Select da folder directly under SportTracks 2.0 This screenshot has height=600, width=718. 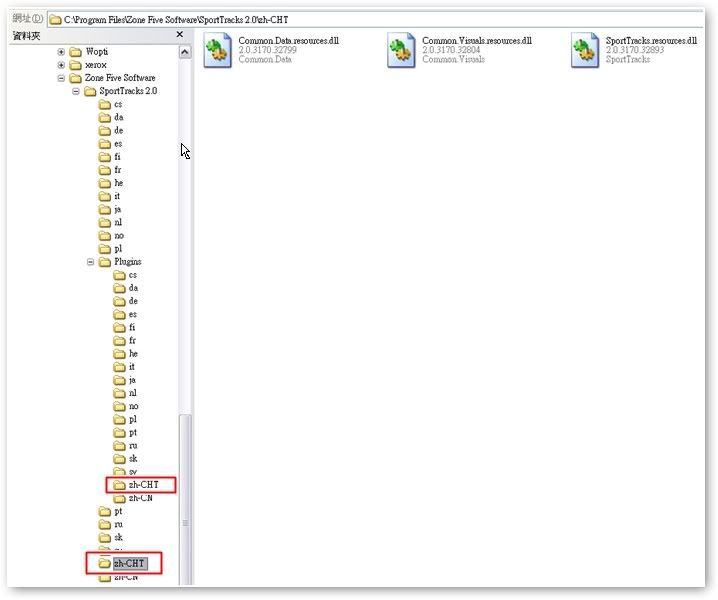[111, 118]
